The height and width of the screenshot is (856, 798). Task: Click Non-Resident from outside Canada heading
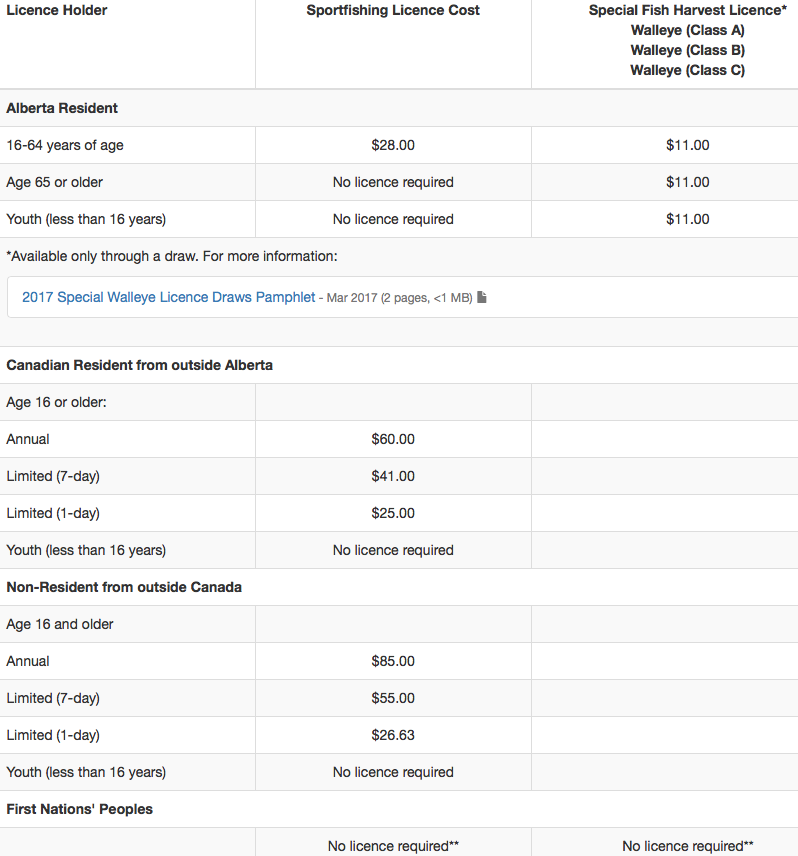[124, 587]
